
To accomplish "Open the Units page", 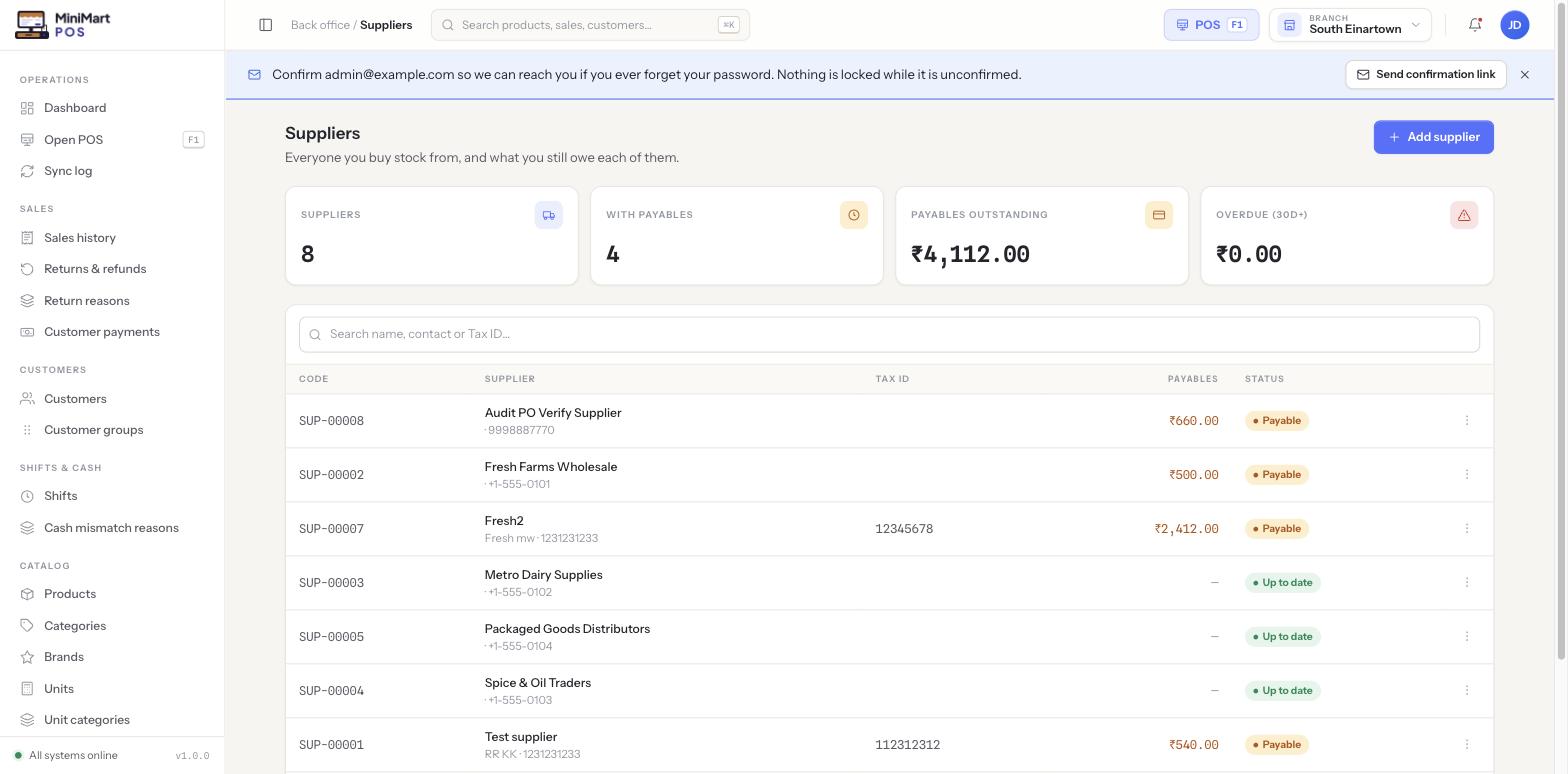I will tap(112, 689).
